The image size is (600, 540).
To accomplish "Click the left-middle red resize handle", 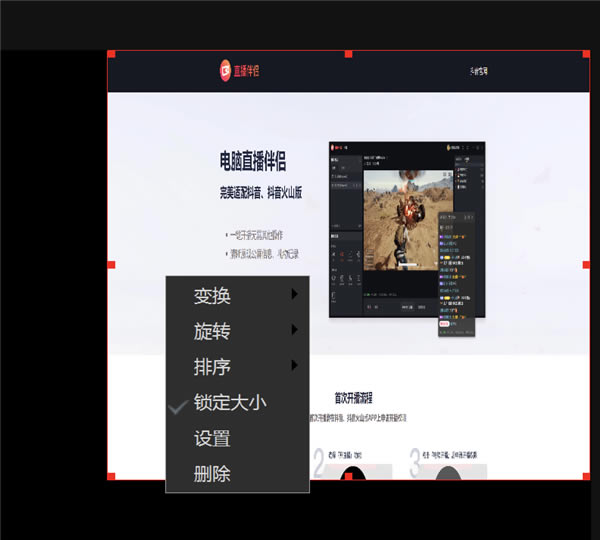I will click(110, 265).
